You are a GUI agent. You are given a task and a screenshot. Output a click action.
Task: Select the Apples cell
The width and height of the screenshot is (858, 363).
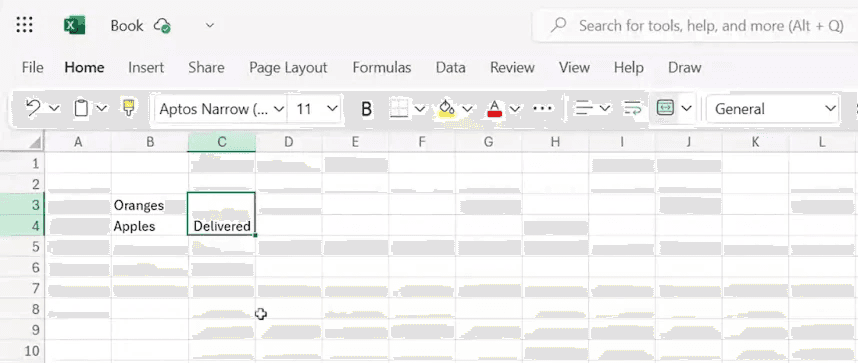click(150, 226)
